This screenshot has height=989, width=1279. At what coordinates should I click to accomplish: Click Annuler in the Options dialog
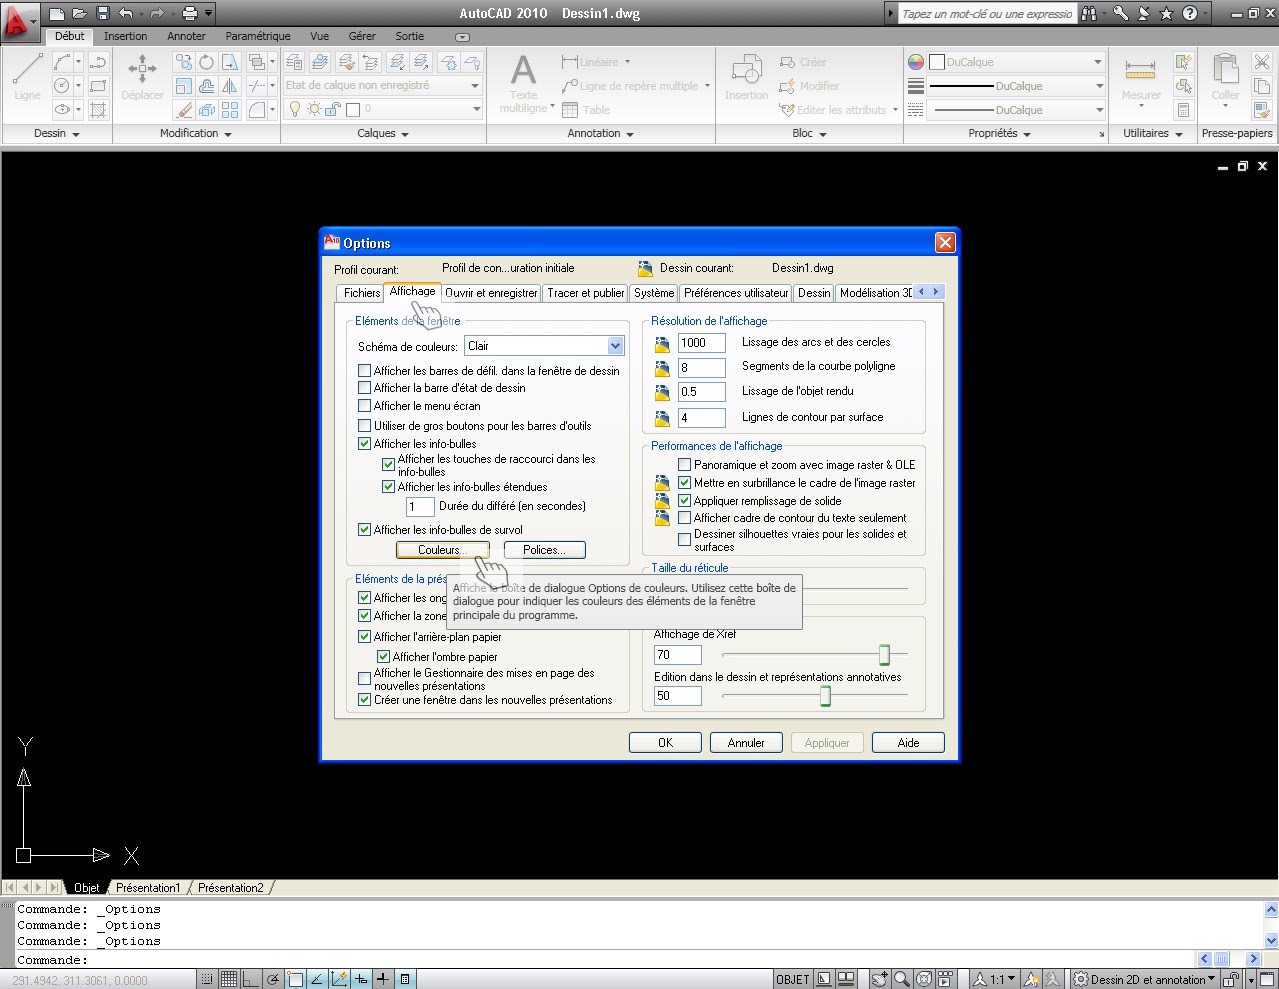pyautogui.click(x=746, y=743)
